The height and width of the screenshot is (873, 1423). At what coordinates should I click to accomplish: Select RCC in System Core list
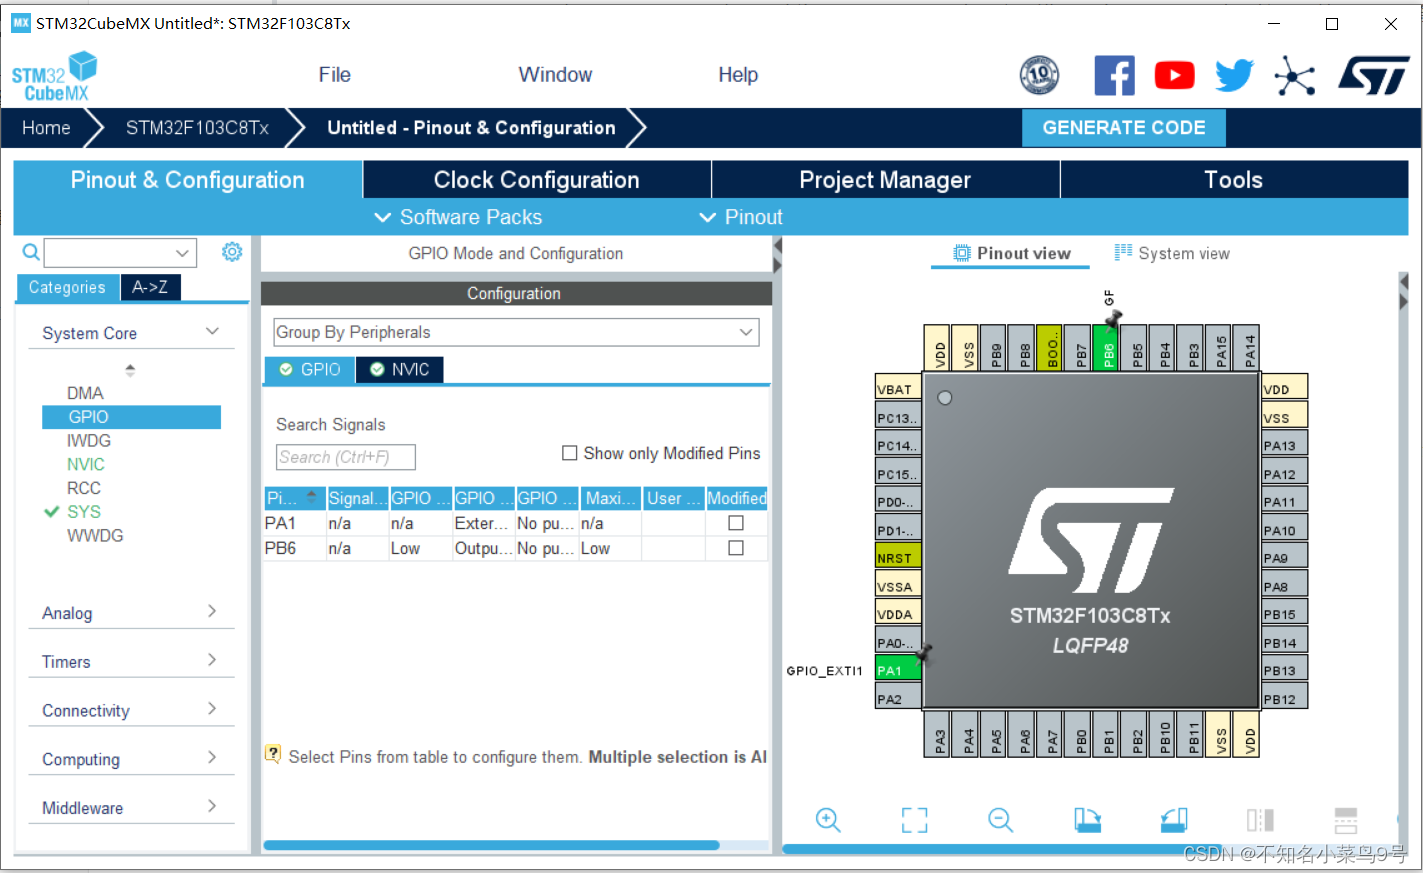(84, 488)
